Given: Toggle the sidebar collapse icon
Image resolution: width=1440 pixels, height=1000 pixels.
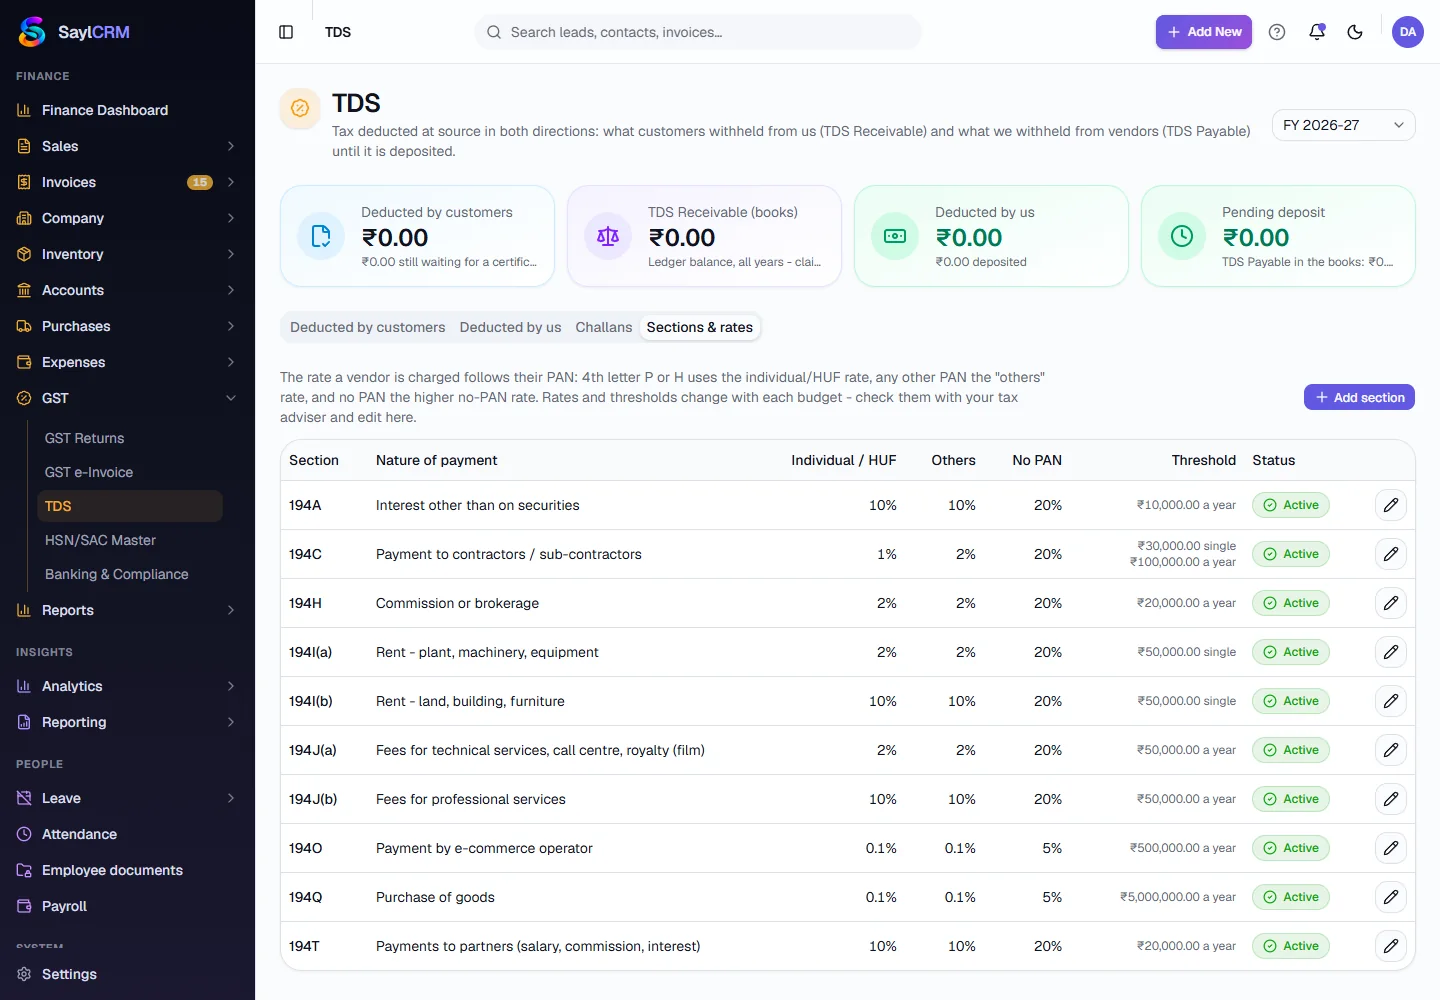Looking at the screenshot, I should click(x=286, y=32).
